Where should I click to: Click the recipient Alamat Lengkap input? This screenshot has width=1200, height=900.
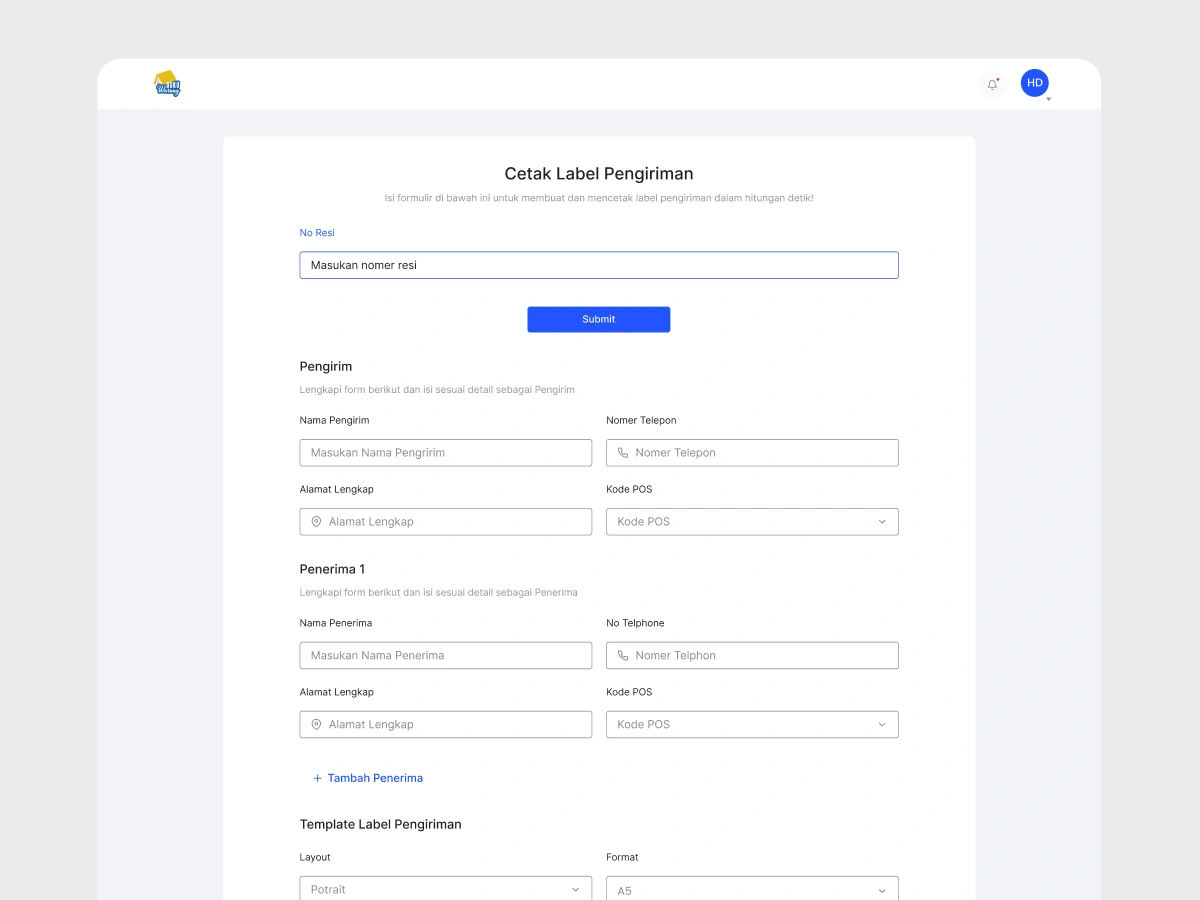click(457, 725)
